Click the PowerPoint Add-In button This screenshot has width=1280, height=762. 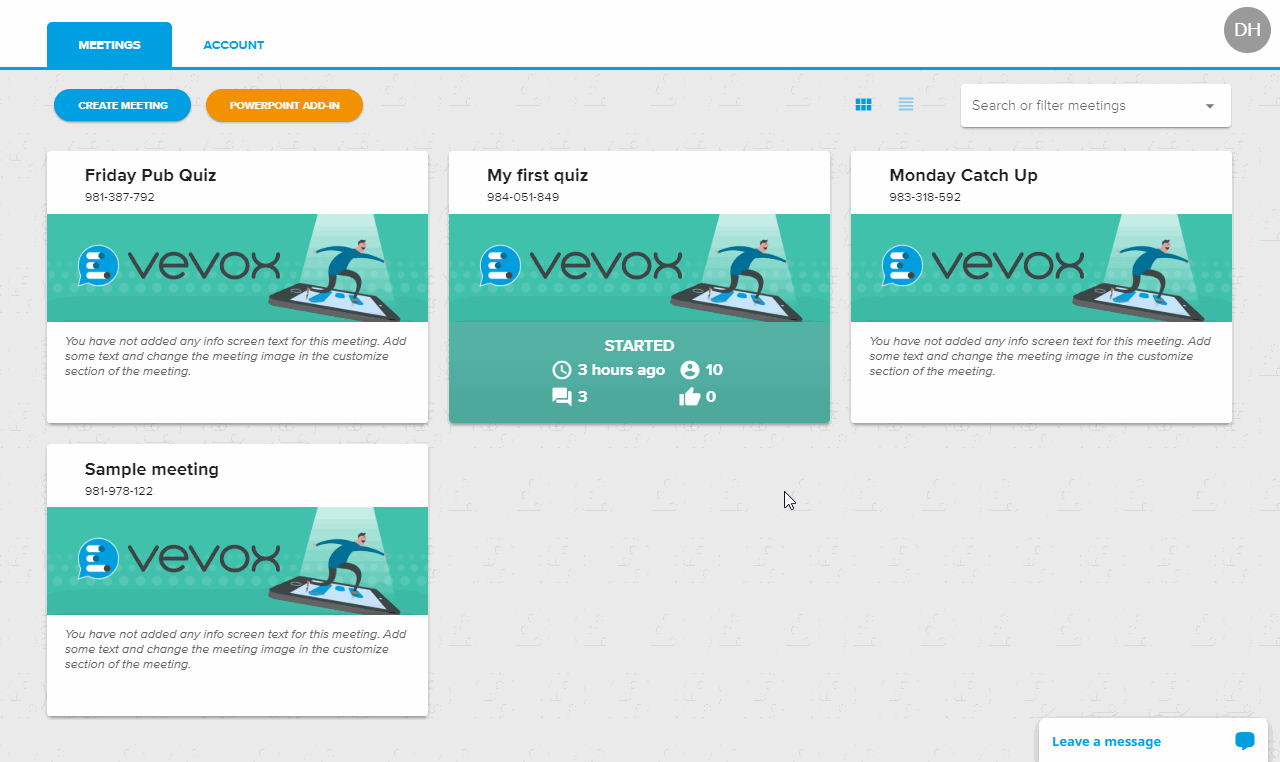pyautogui.click(x=284, y=105)
